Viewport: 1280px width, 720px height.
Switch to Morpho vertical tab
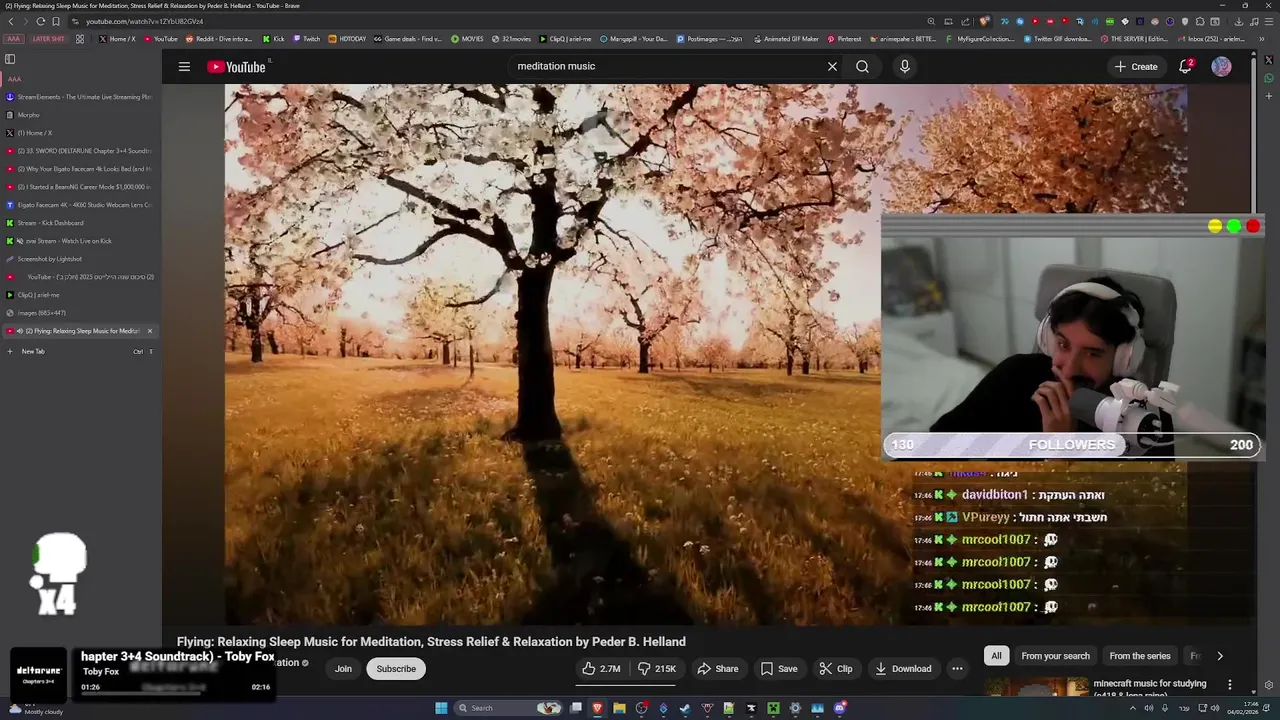pyautogui.click(x=80, y=115)
